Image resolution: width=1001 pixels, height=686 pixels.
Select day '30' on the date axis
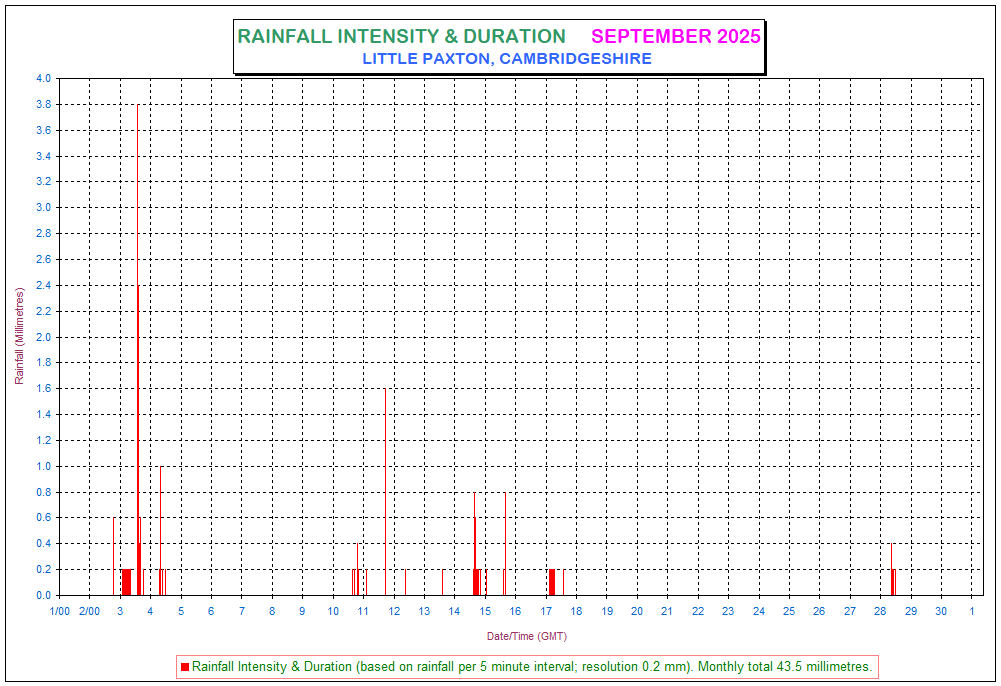(x=941, y=611)
